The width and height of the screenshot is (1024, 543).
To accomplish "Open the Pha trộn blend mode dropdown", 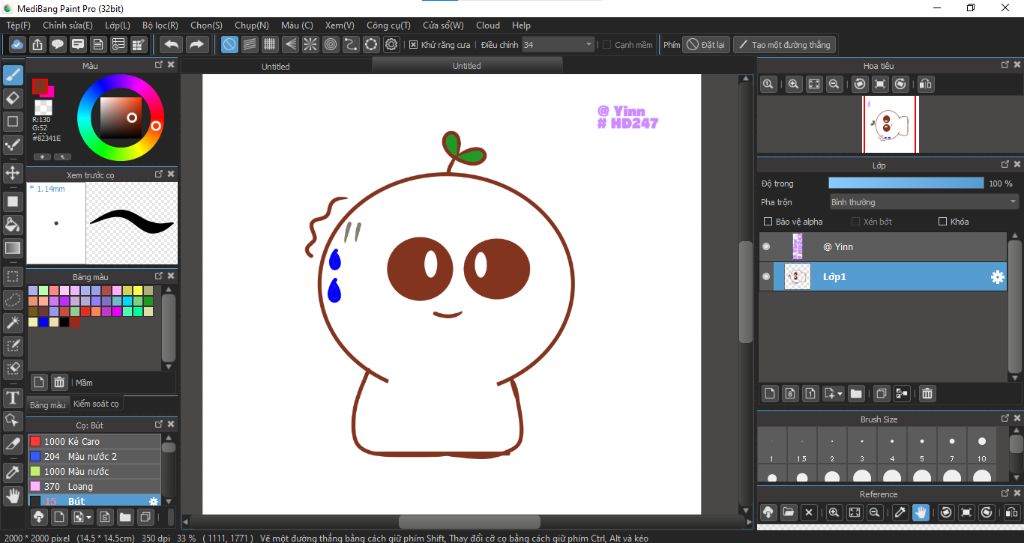I will coord(923,202).
